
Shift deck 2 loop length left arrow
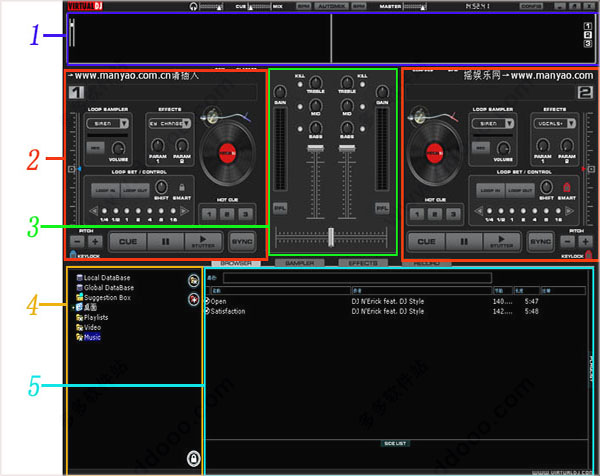coord(478,211)
